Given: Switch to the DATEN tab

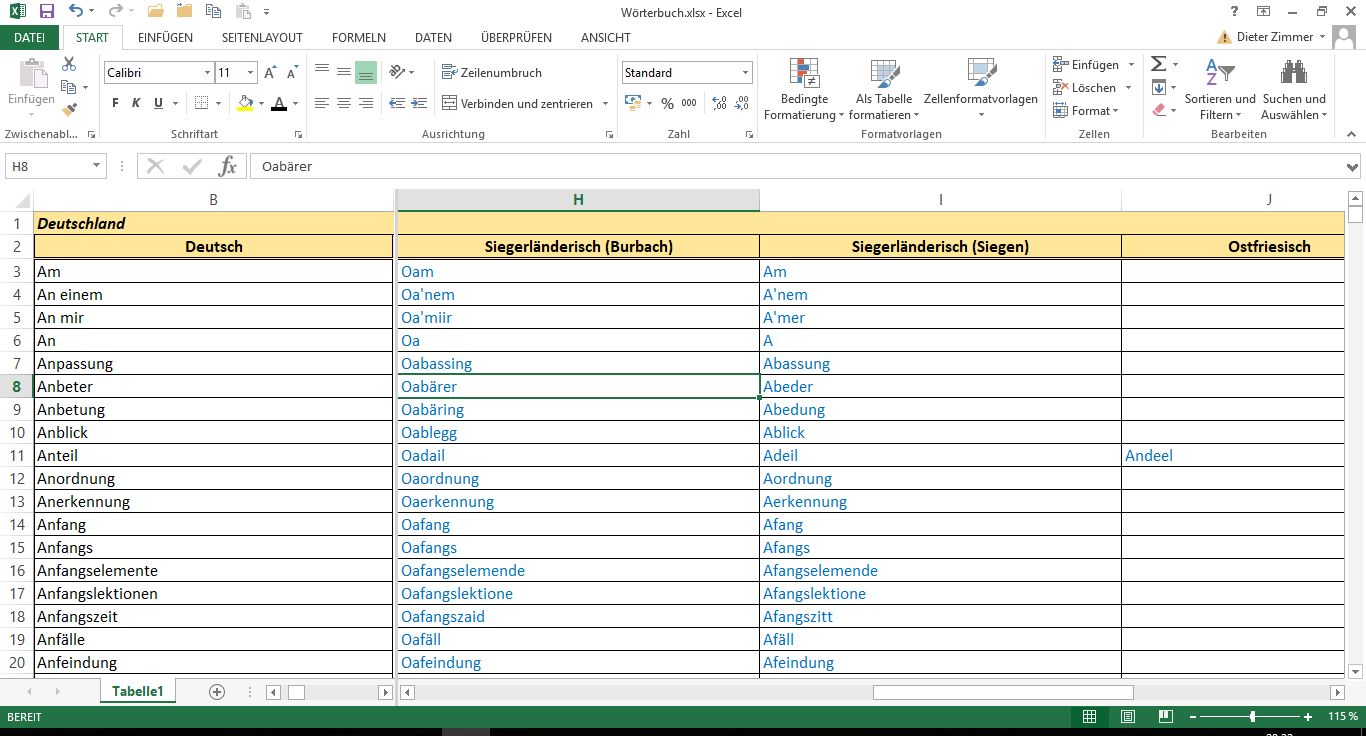Looking at the screenshot, I should pos(433,37).
